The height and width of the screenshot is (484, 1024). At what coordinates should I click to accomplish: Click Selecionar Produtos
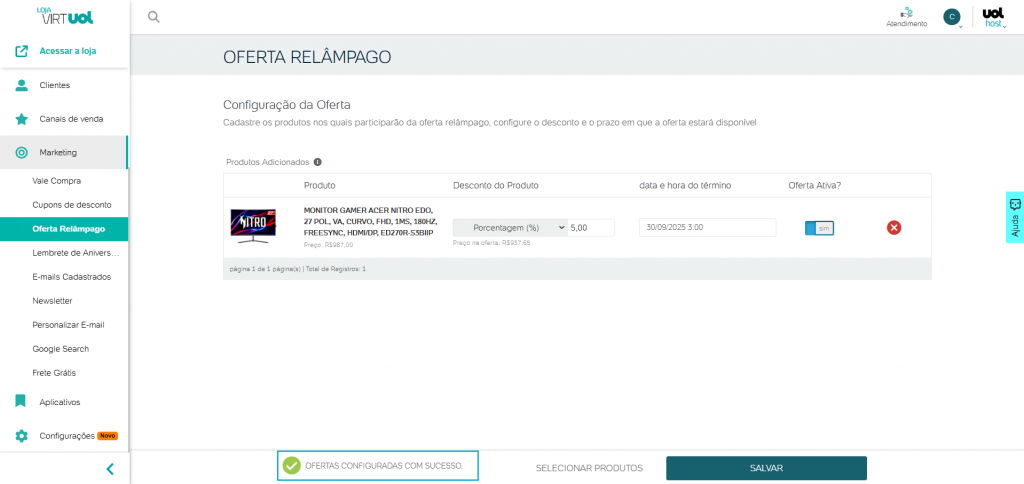[589, 468]
